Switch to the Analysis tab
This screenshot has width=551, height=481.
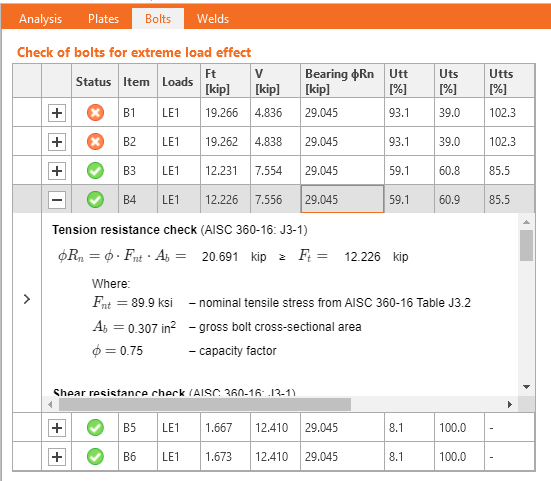[40, 19]
